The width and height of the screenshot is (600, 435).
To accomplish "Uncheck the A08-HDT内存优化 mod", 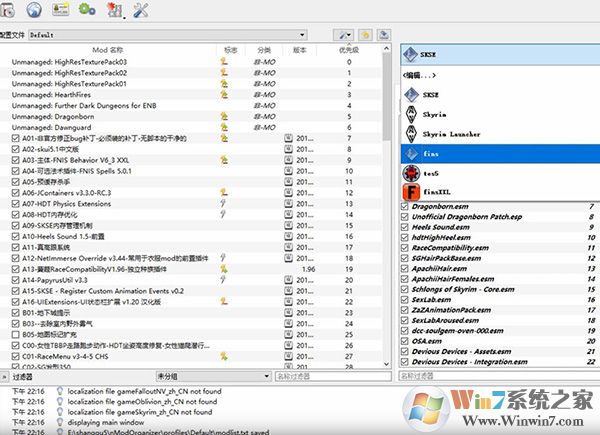I will tap(6, 214).
